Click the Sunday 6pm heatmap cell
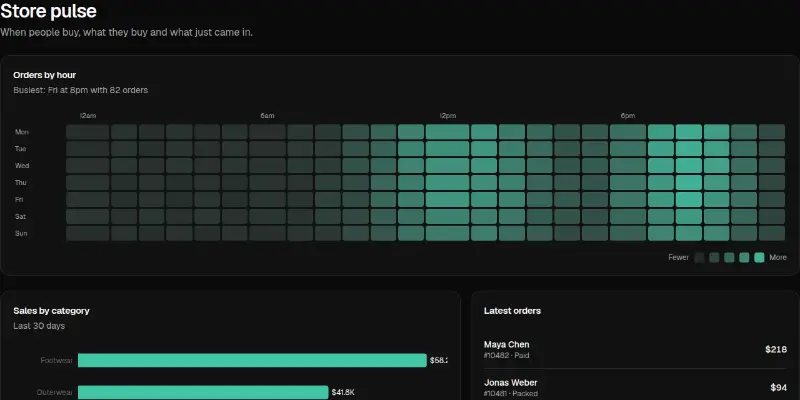Screen dimensions: 800x400 [628, 233]
